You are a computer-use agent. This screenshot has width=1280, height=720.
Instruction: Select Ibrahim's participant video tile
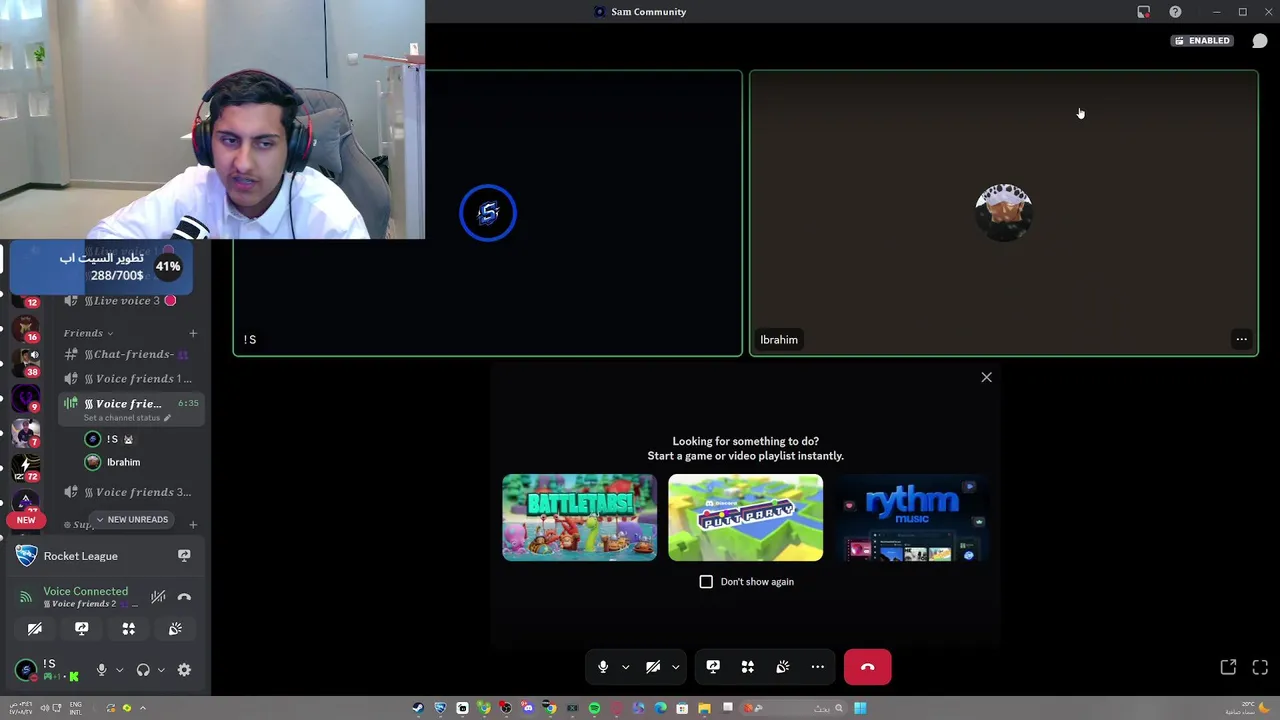(x=1003, y=213)
